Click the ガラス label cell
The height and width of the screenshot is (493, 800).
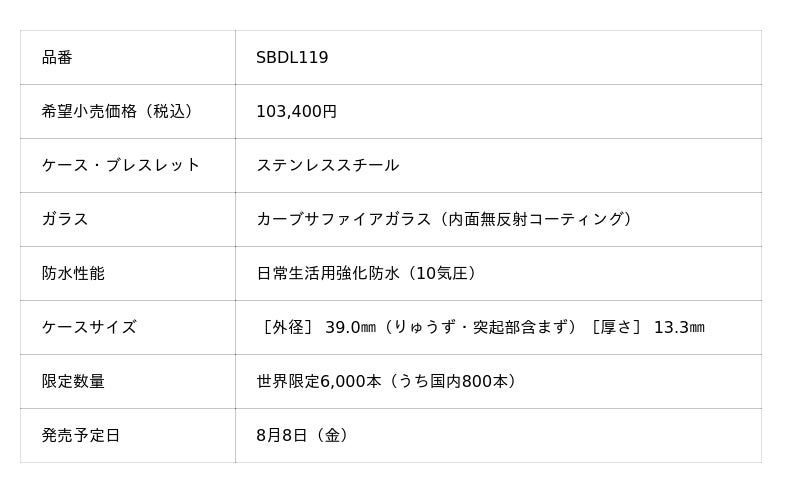click(x=65, y=220)
